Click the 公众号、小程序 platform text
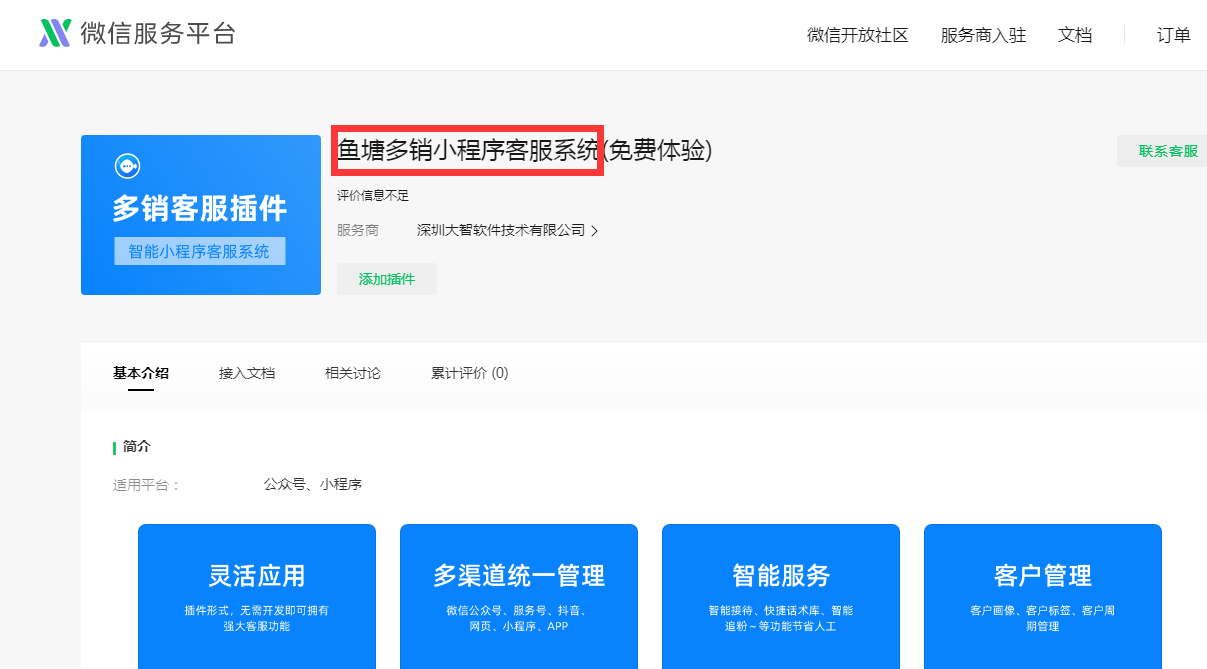This screenshot has height=669, width=1207. [x=313, y=484]
